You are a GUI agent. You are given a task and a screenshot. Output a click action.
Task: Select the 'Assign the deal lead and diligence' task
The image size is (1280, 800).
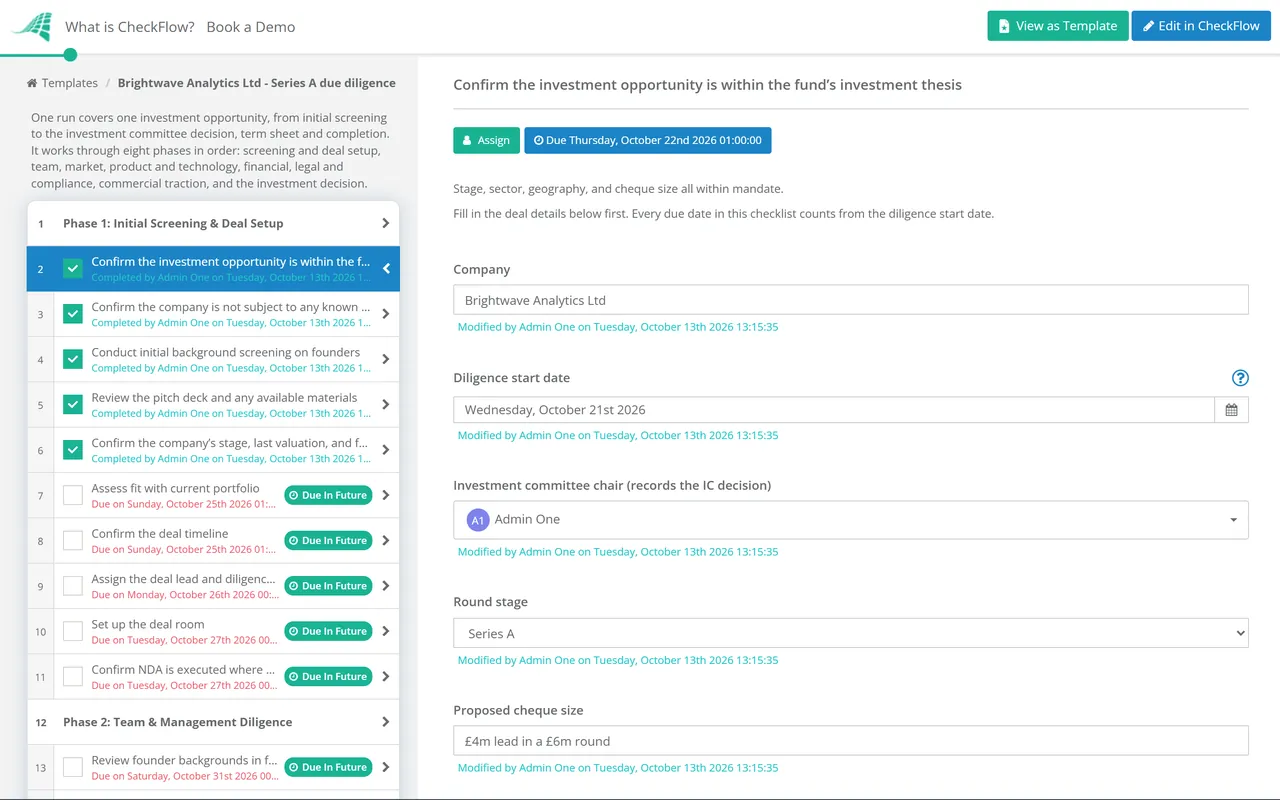pos(213,586)
